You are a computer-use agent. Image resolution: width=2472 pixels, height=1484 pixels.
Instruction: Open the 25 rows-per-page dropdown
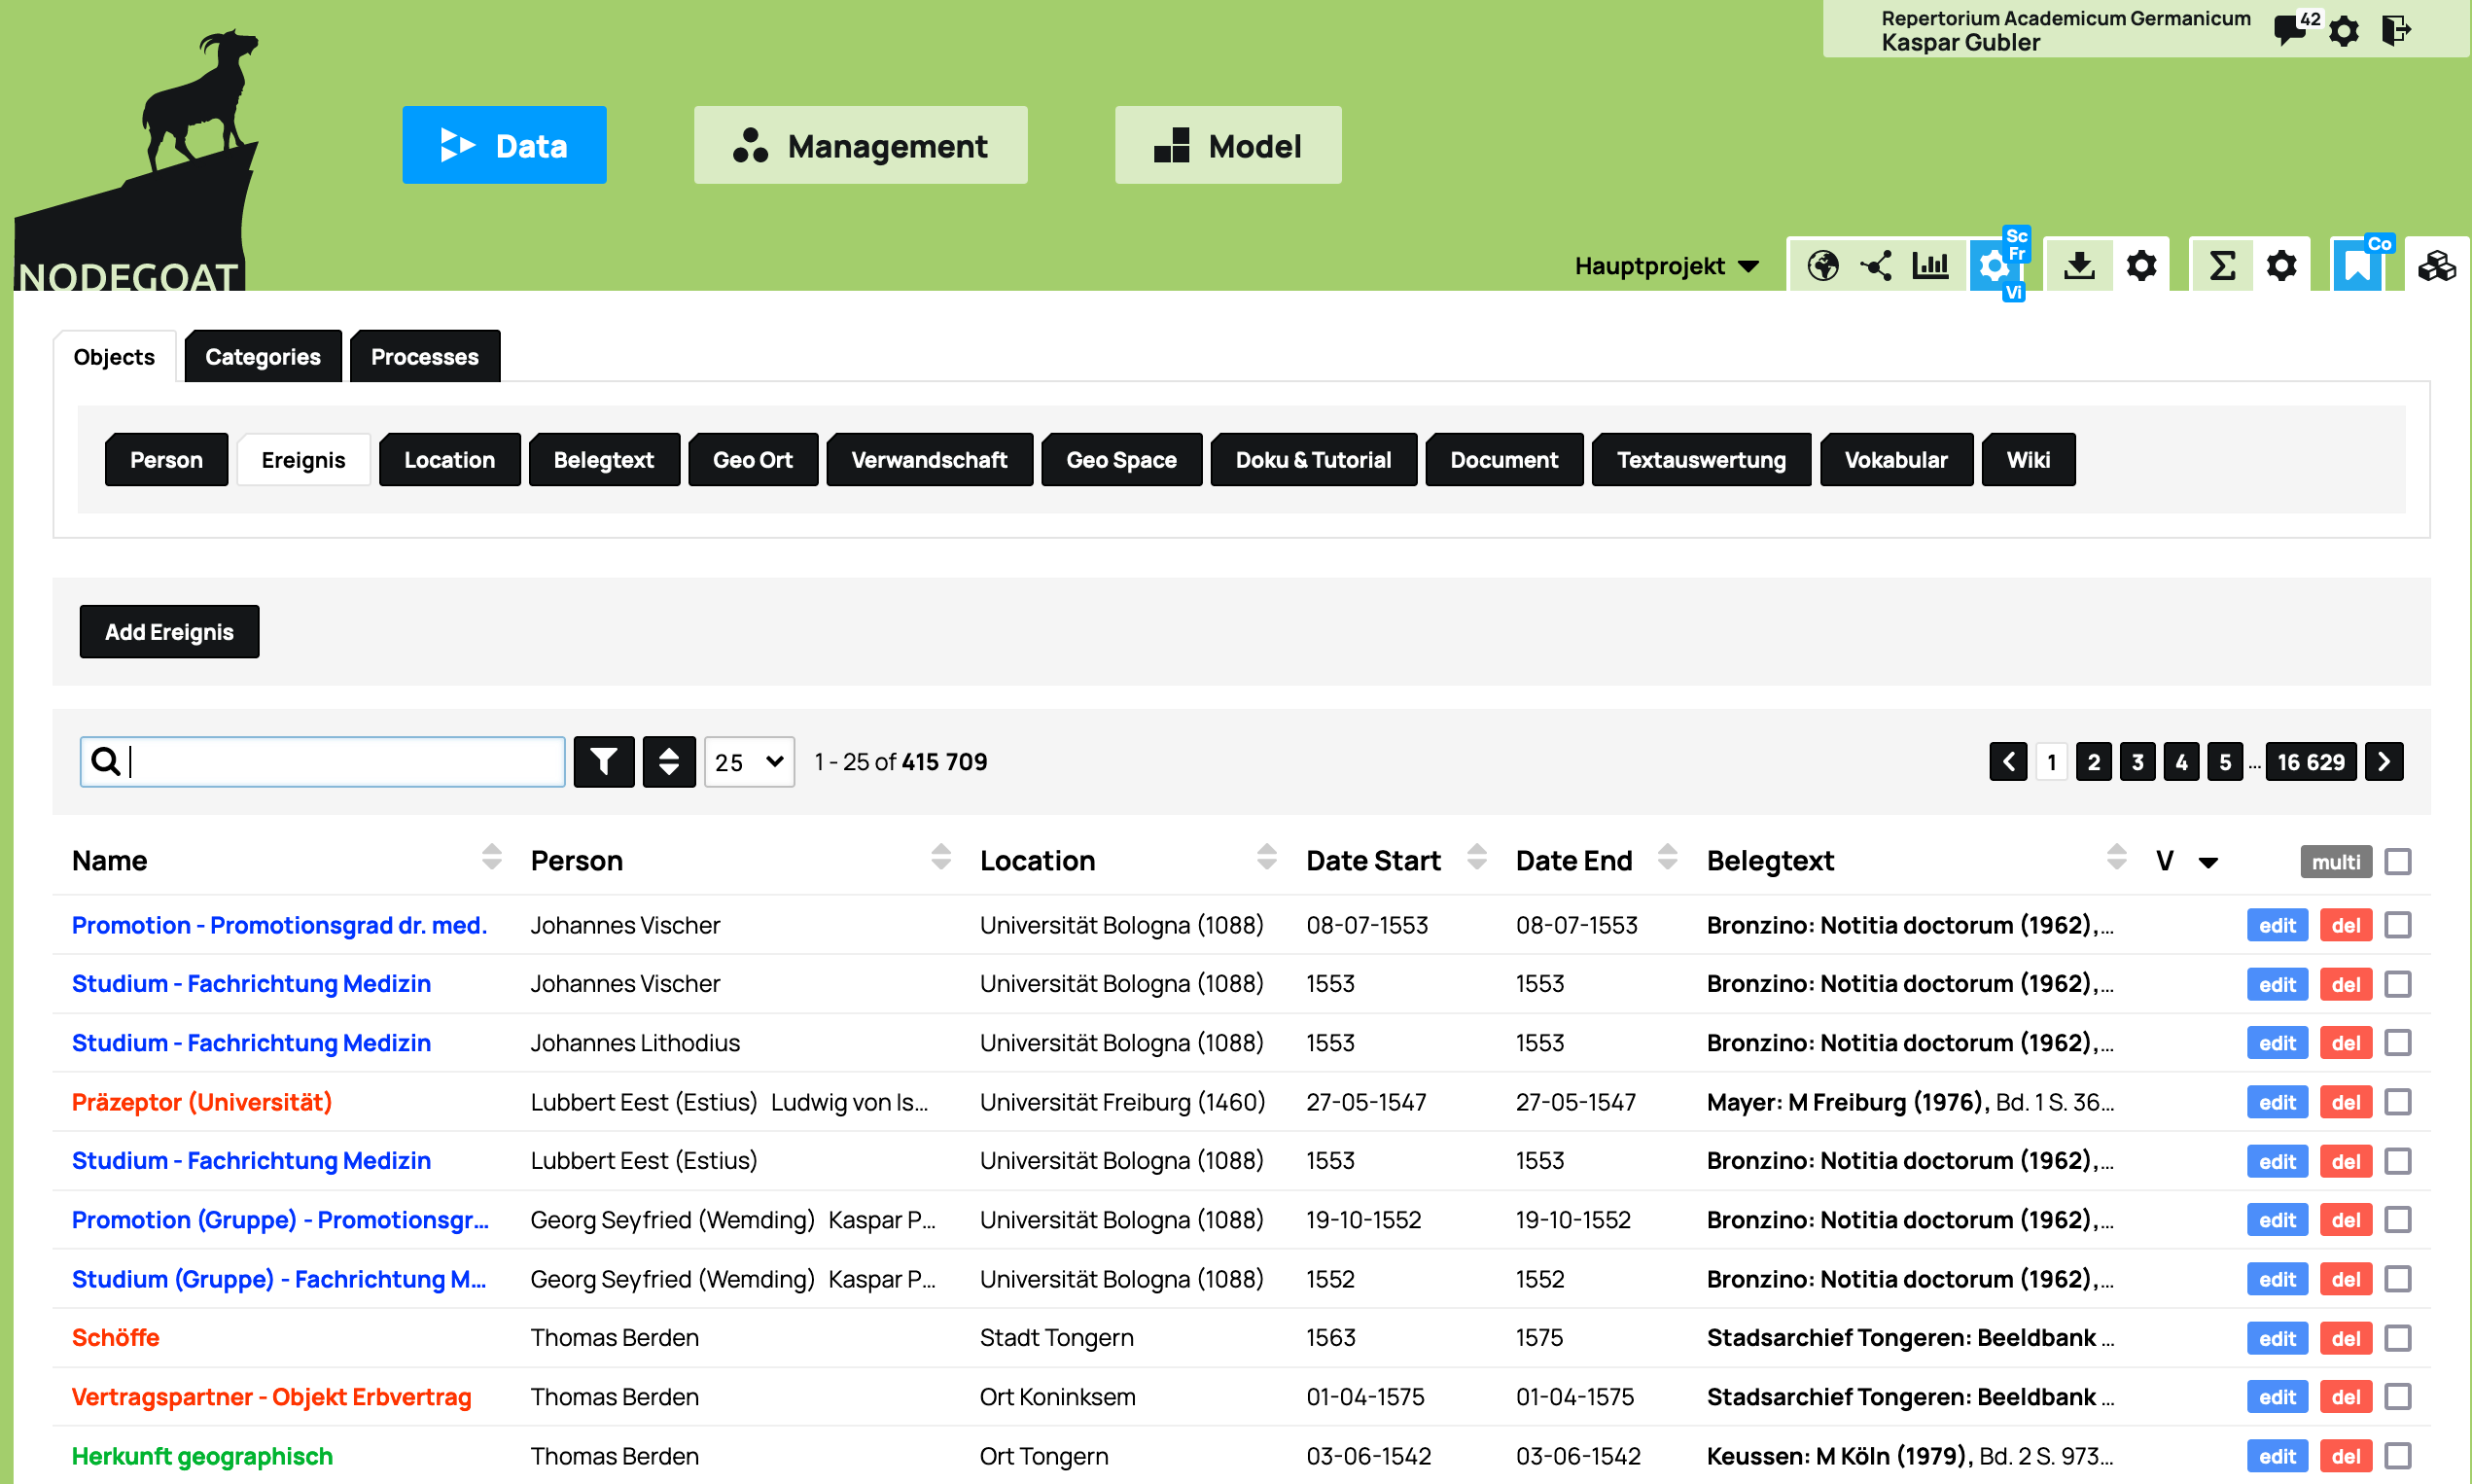point(749,762)
